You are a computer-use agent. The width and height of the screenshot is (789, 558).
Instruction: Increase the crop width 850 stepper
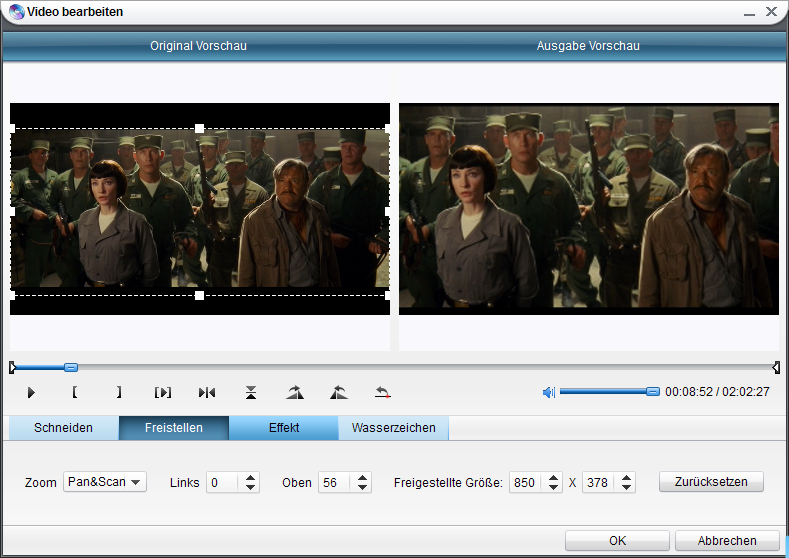point(553,477)
